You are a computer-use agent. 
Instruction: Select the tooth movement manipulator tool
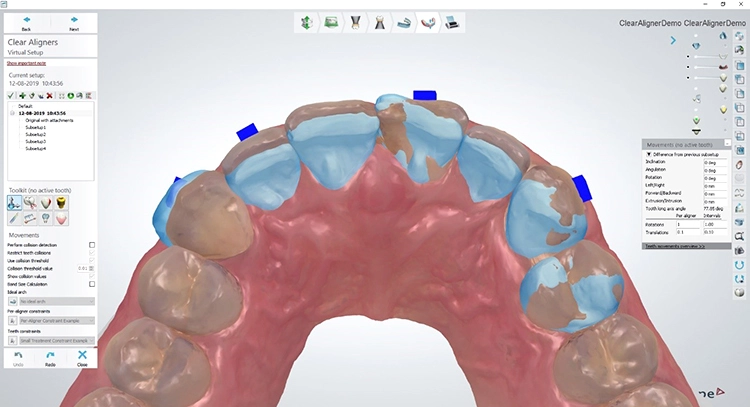coord(14,203)
